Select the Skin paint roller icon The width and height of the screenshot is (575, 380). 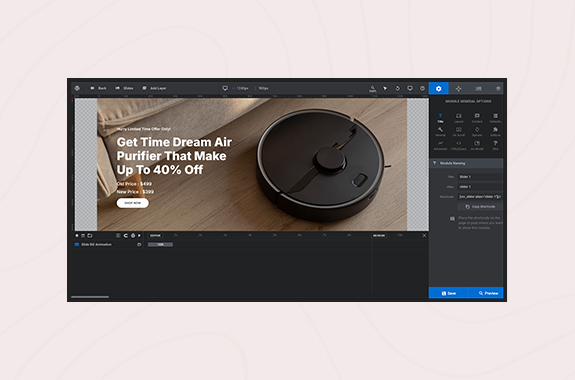[495, 145]
